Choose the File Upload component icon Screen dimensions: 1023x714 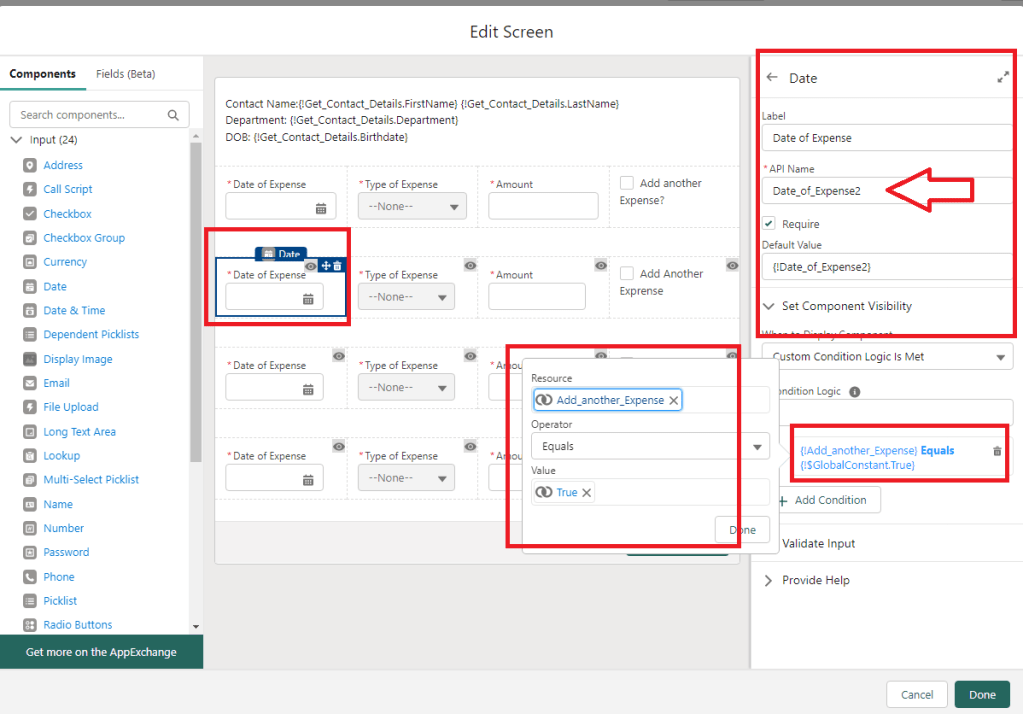pos(29,407)
